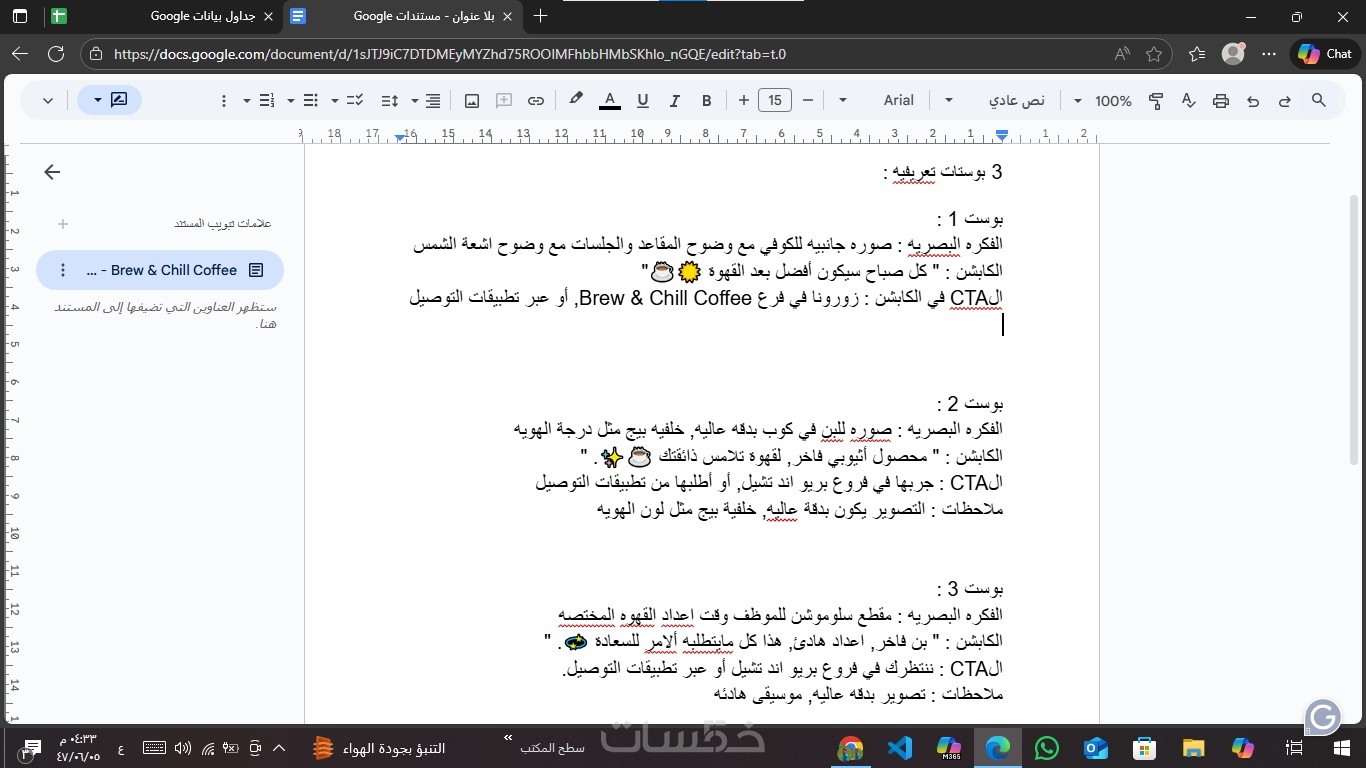This screenshot has height=768, width=1366.
Task: Add a new document tab with plus
Action: point(63,224)
